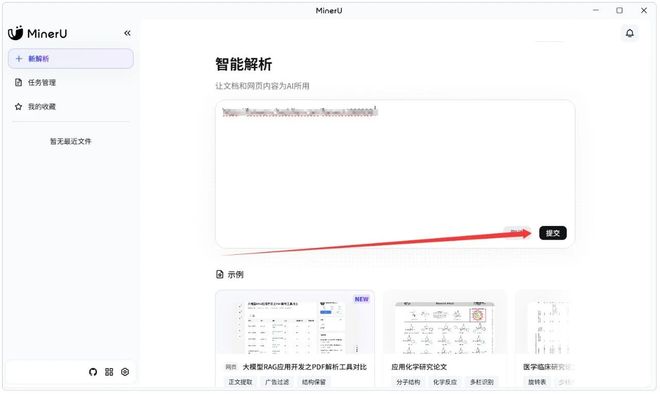Open the GitHub icon in the sidebar footer
Image resolution: width=660 pixels, height=394 pixels.
tap(93, 372)
